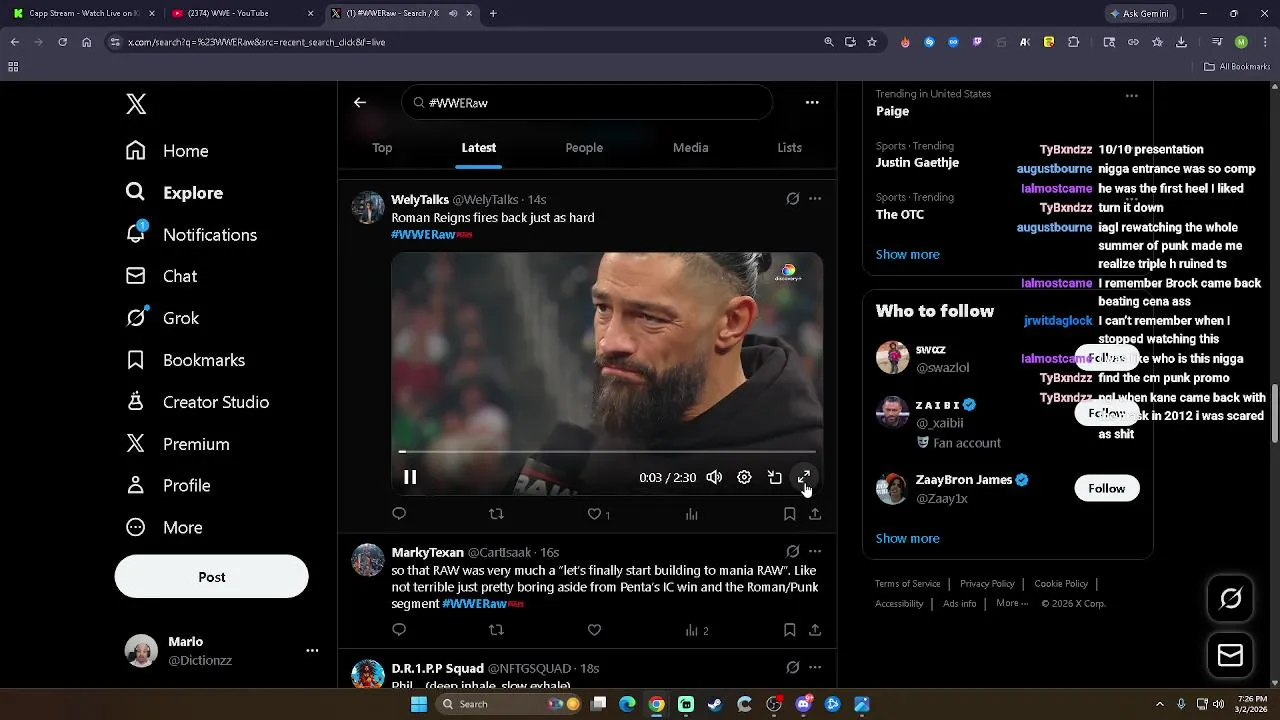Open Bookmarks in the sidebar
Screen dimensions: 1280x720
(x=185, y=360)
